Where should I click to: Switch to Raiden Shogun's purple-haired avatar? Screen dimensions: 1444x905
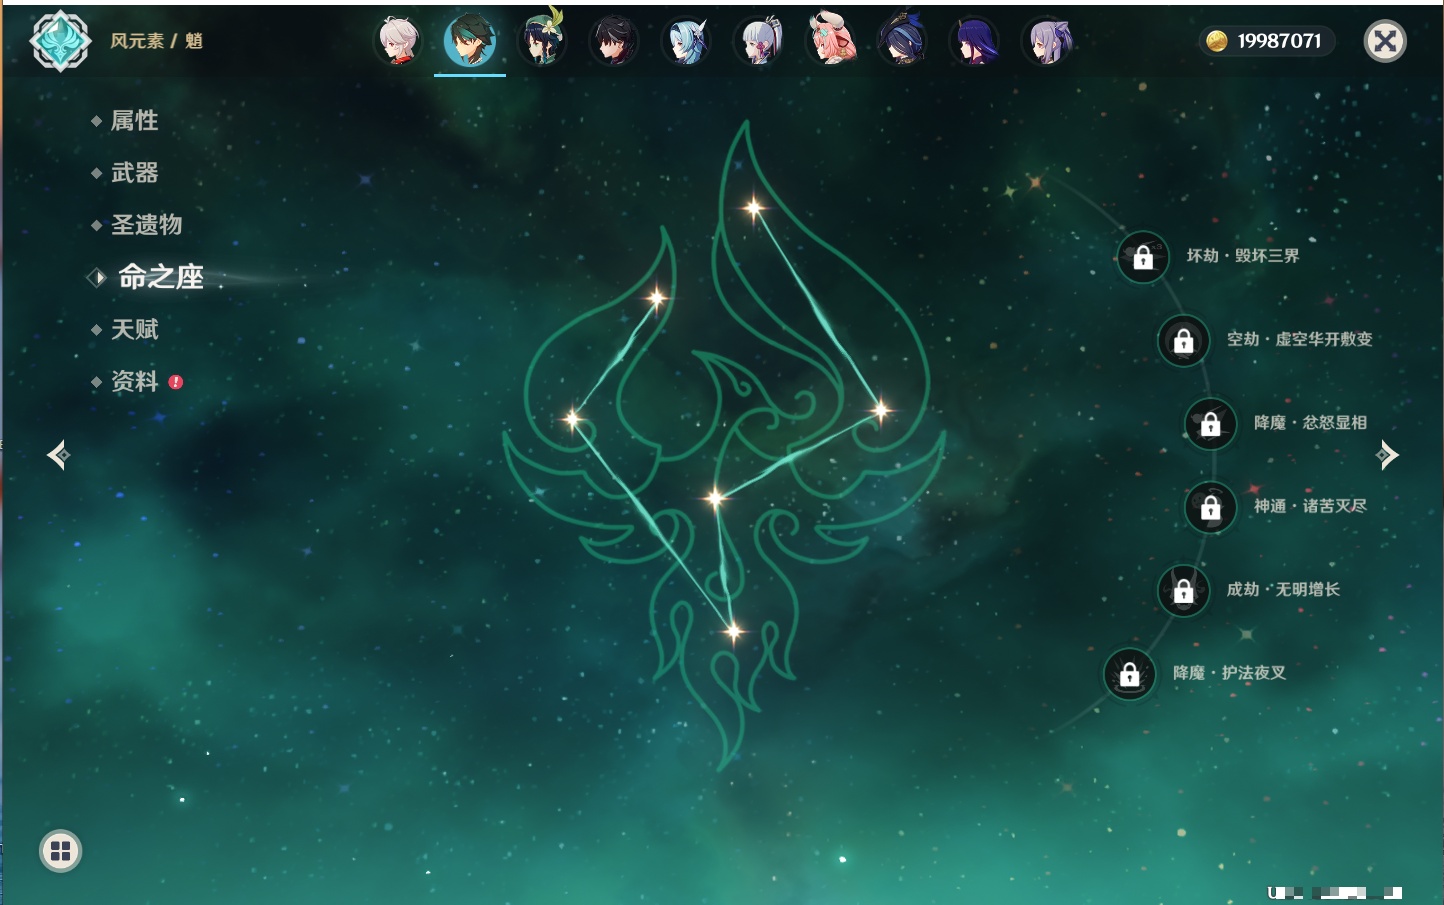(x=974, y=41)
